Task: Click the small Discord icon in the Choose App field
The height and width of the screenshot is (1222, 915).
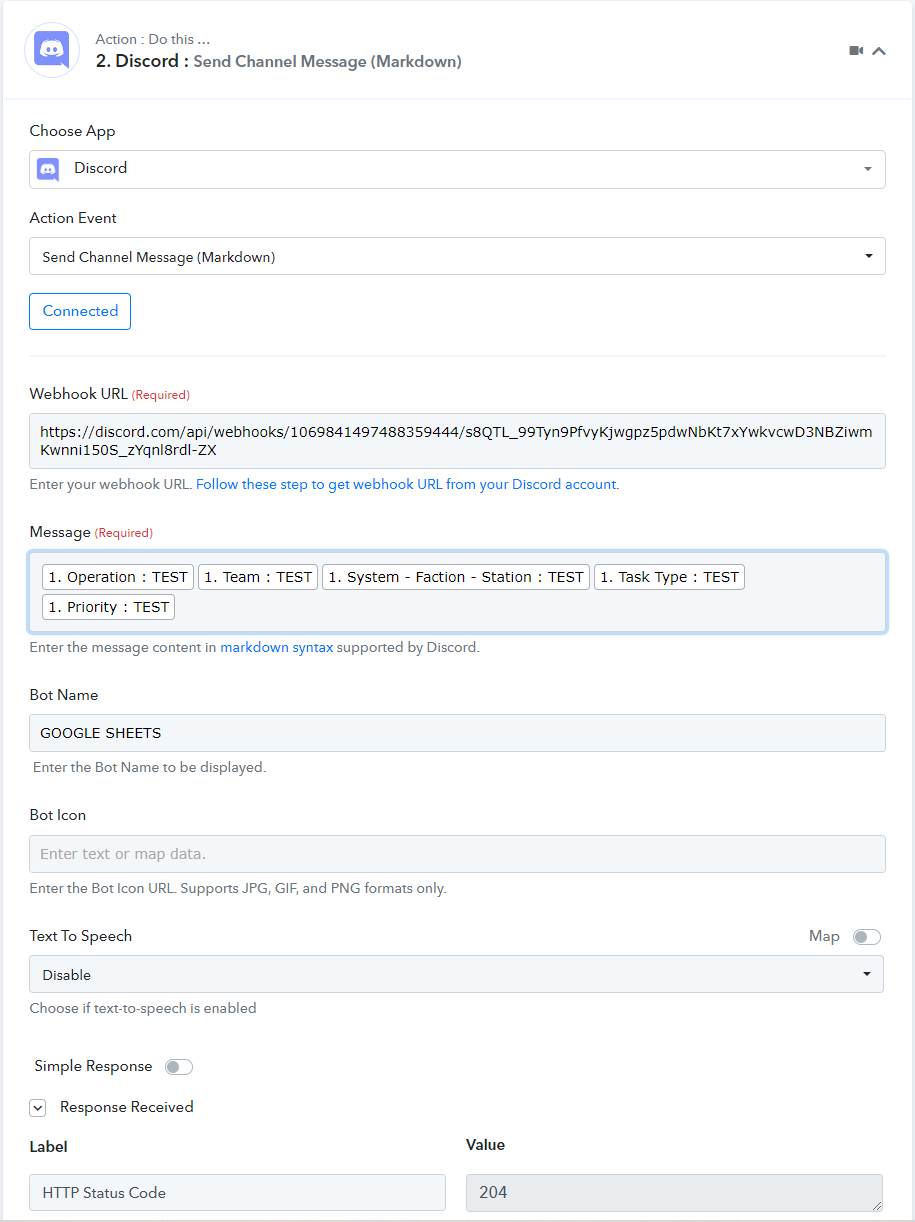Action: click(x=48, y=169)
